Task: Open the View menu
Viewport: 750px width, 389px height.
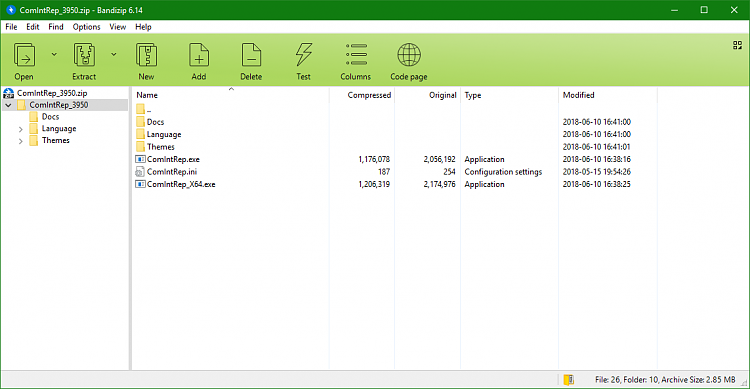Action: tap(118, 27)
